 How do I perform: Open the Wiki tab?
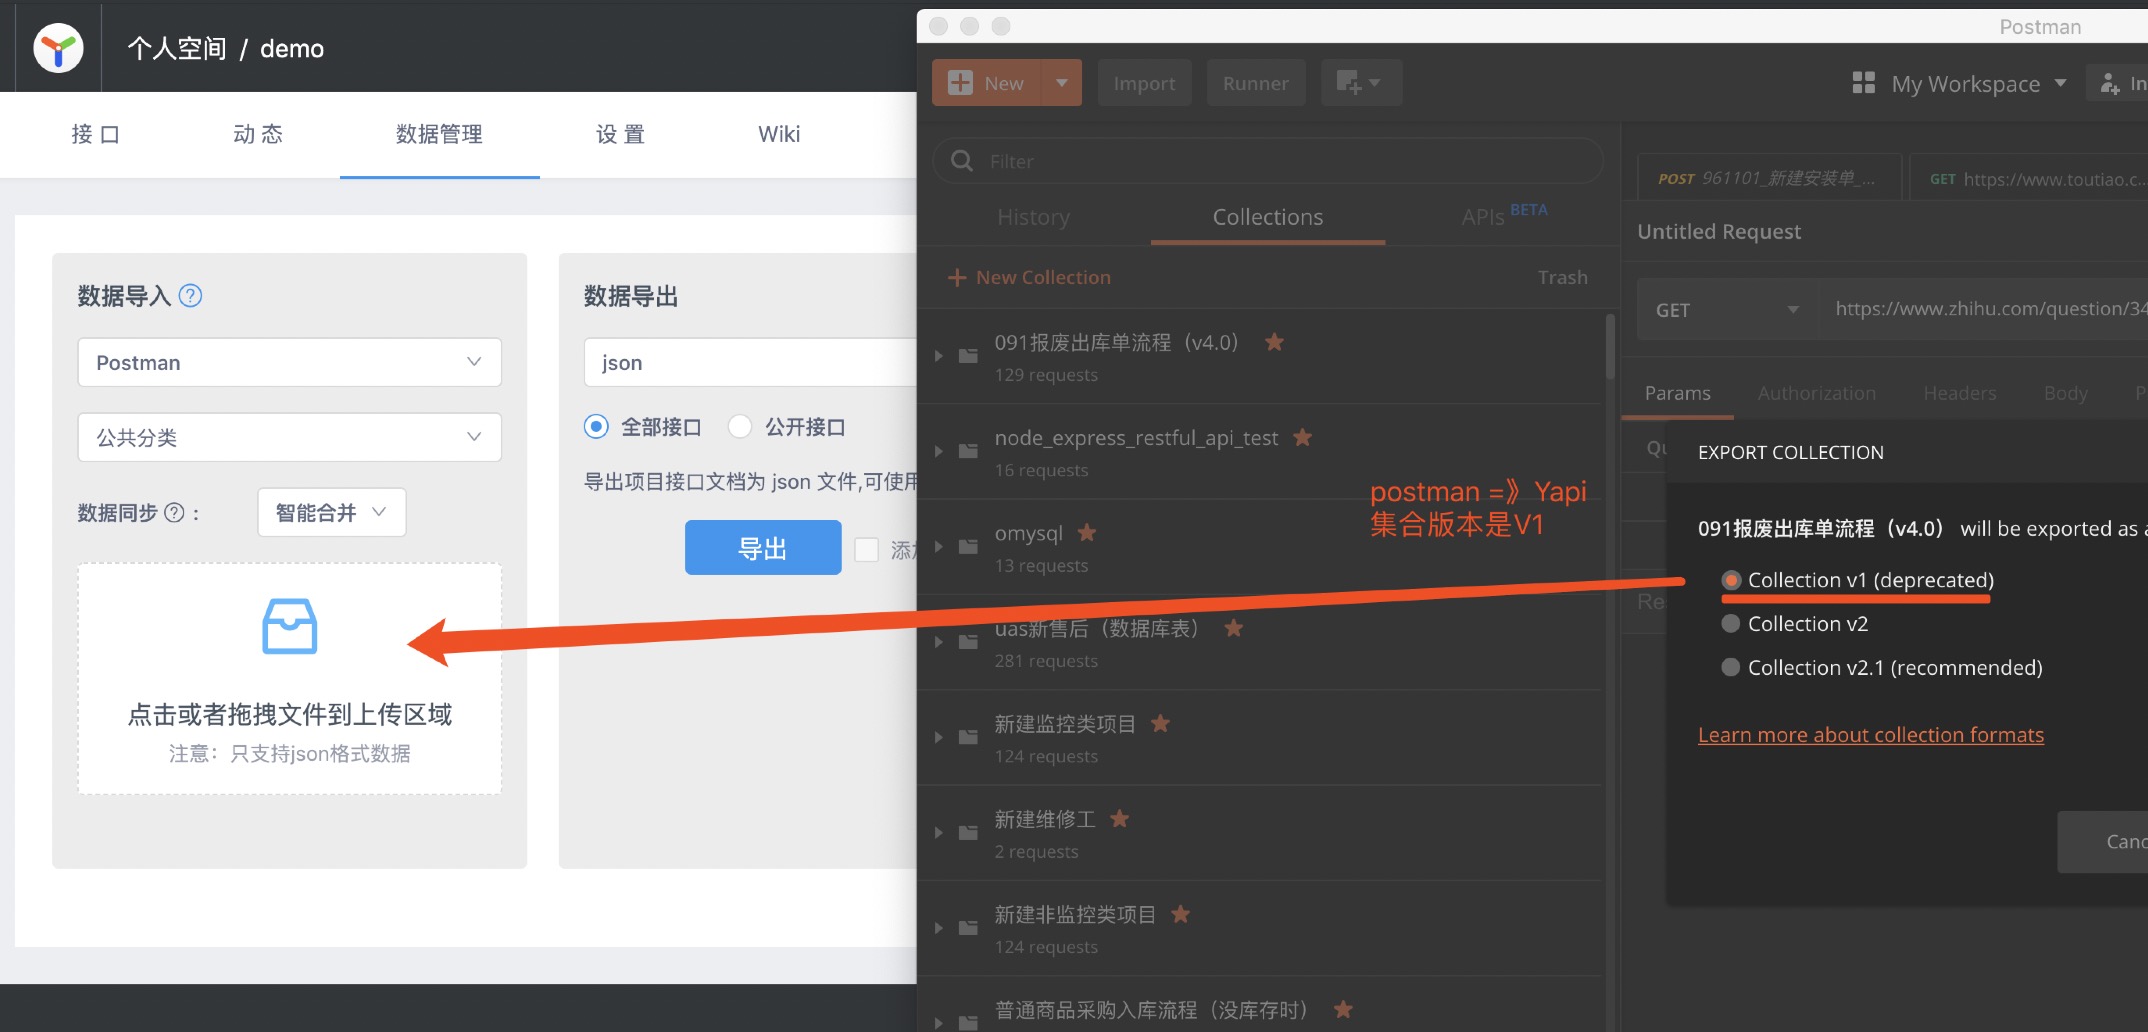pos(779,134)
